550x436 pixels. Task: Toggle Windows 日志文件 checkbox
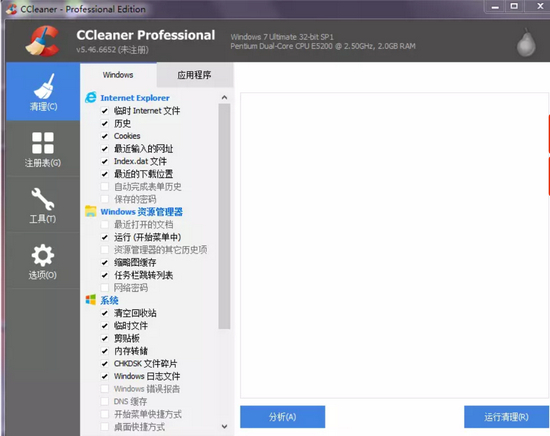coord(105,376)
